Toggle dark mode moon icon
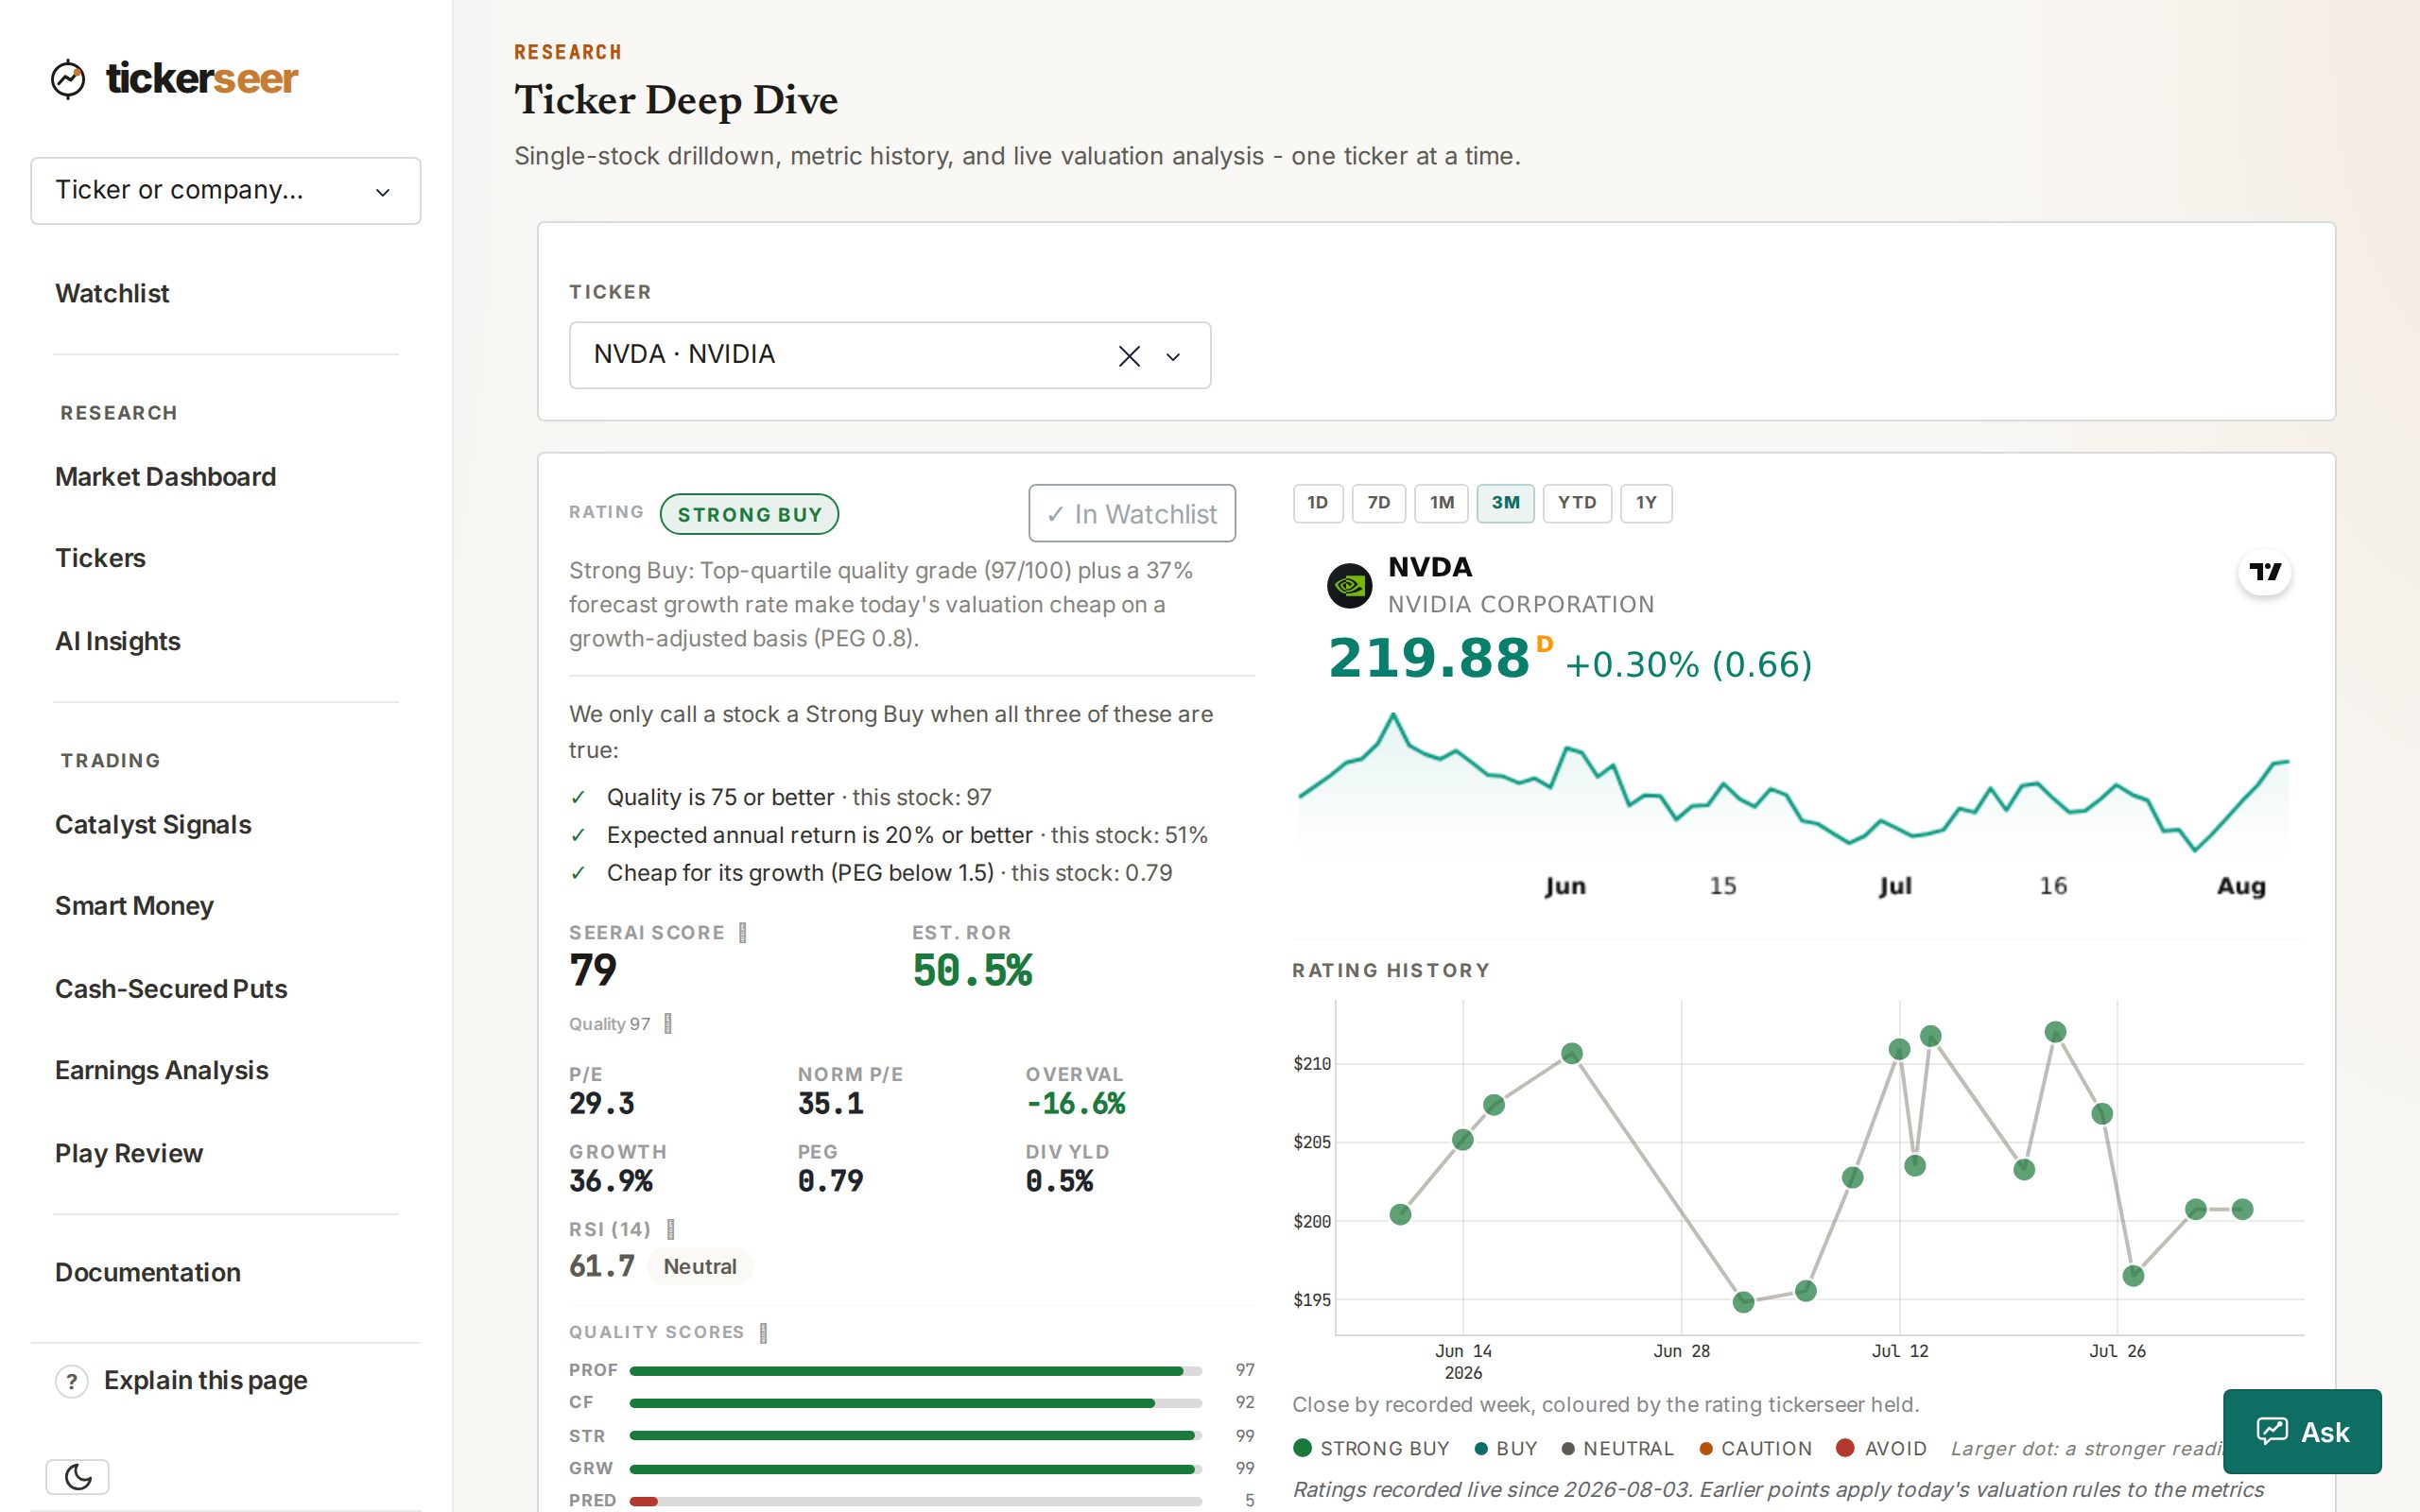This screenshot has width=2420, height=1512. coord(78,1476)
